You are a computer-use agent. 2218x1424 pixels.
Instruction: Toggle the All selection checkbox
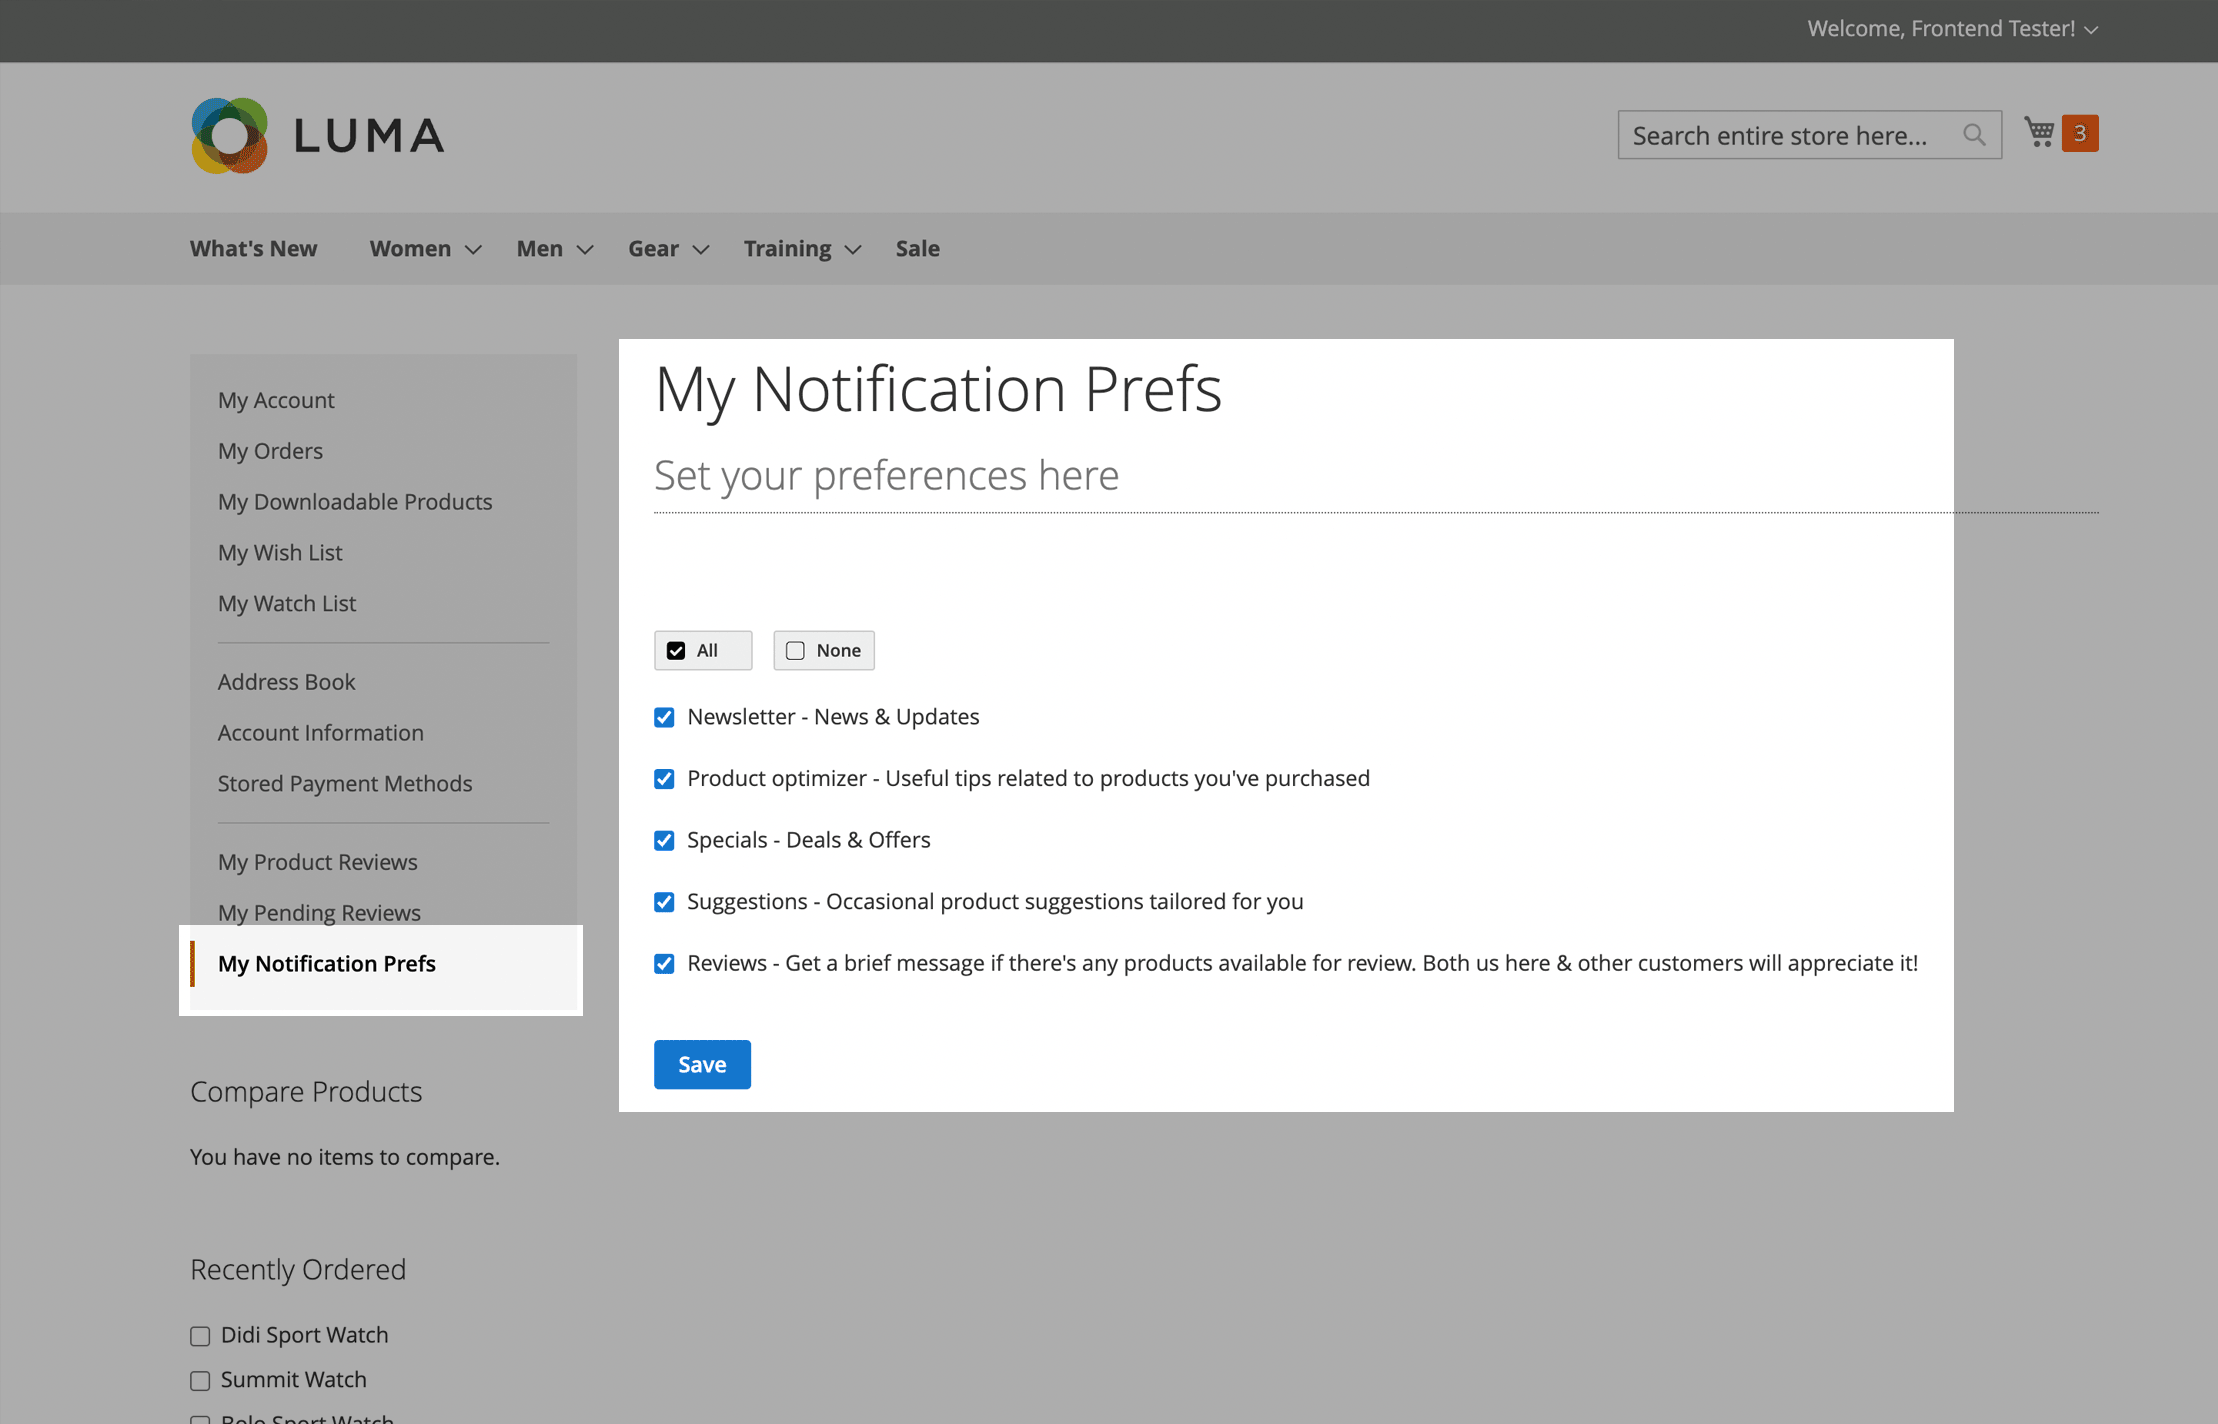[676, 651]
